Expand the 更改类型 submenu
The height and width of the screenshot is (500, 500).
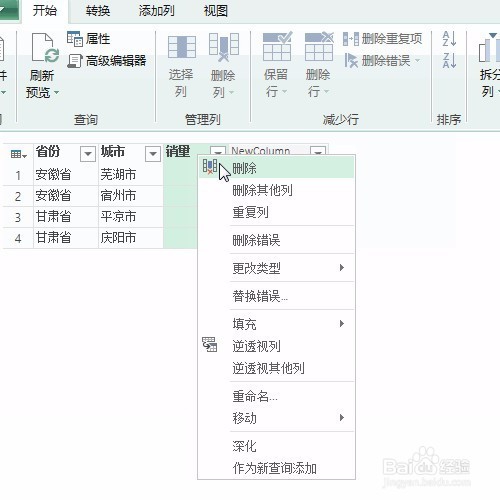pos(276,268)
